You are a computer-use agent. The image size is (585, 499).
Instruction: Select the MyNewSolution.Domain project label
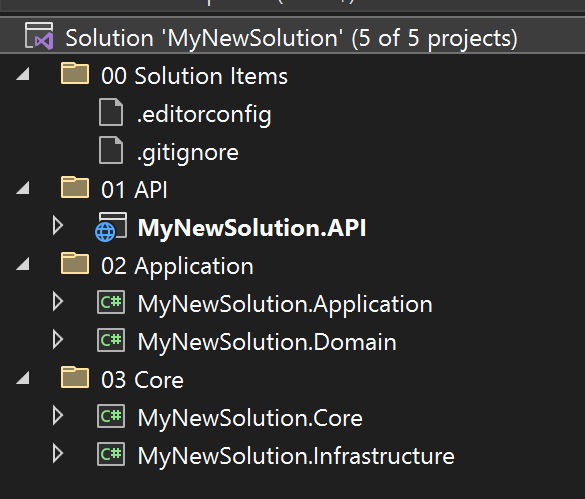tap(267, 341)
